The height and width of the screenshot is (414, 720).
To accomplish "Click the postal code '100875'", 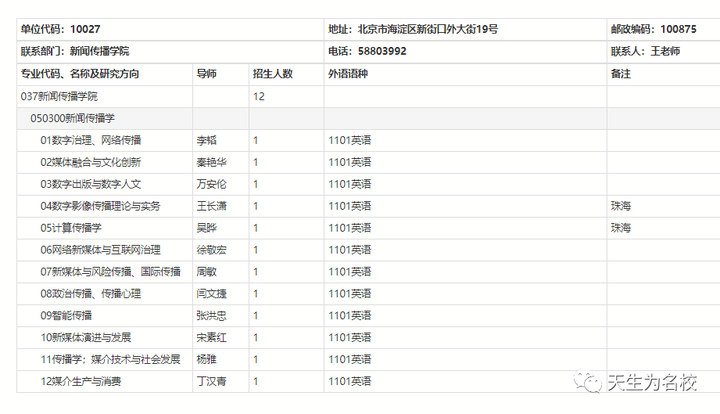I will [x=678, y=29].
